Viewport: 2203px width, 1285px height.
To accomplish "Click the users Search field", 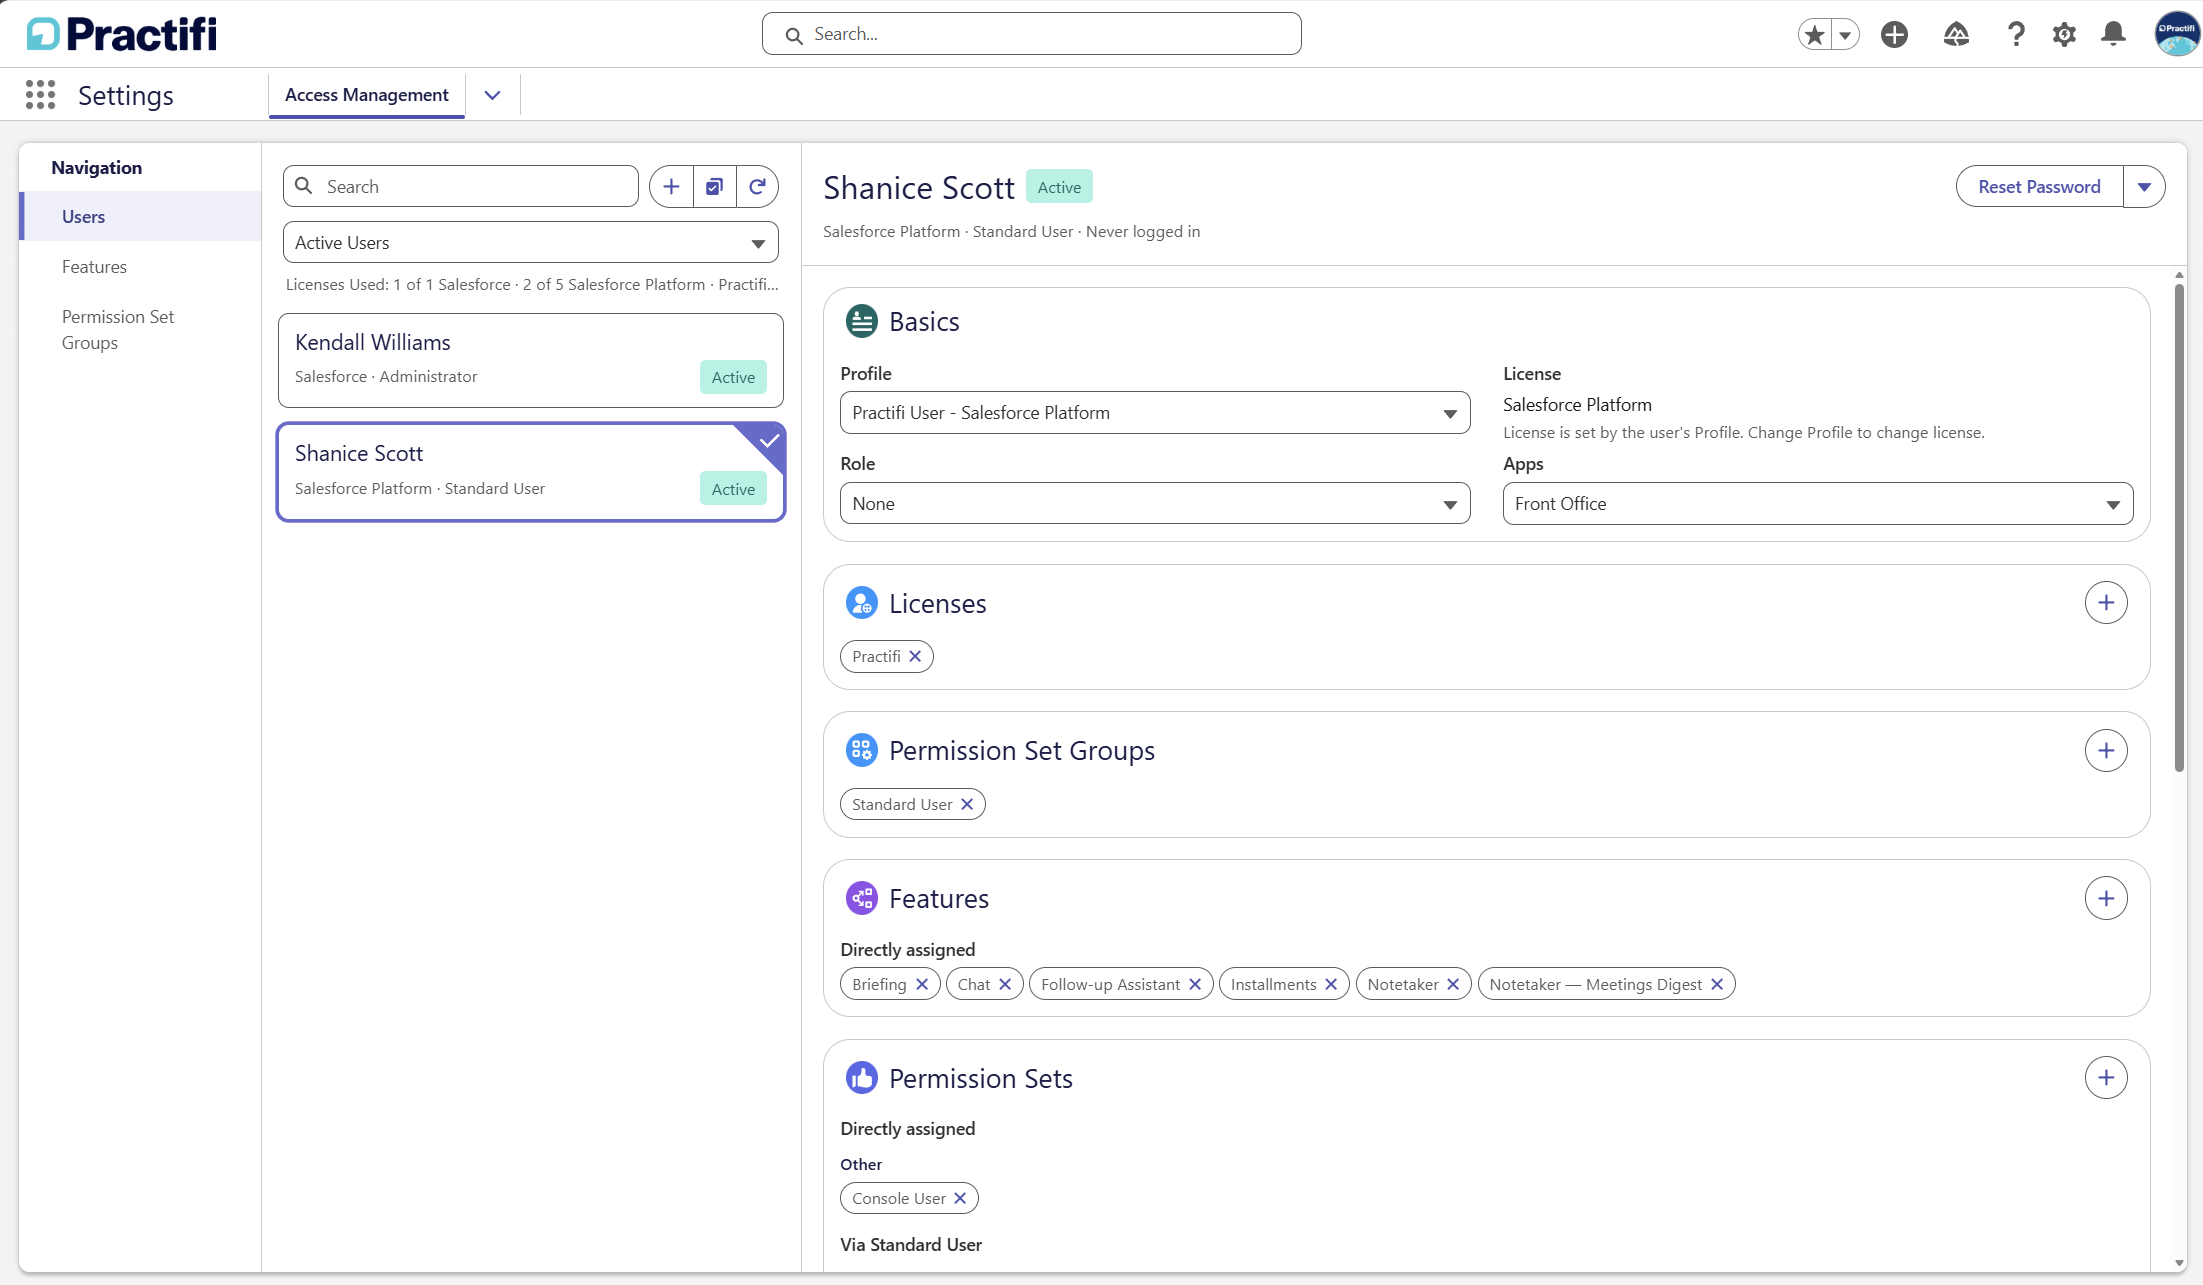I will (x=460, y=187).
